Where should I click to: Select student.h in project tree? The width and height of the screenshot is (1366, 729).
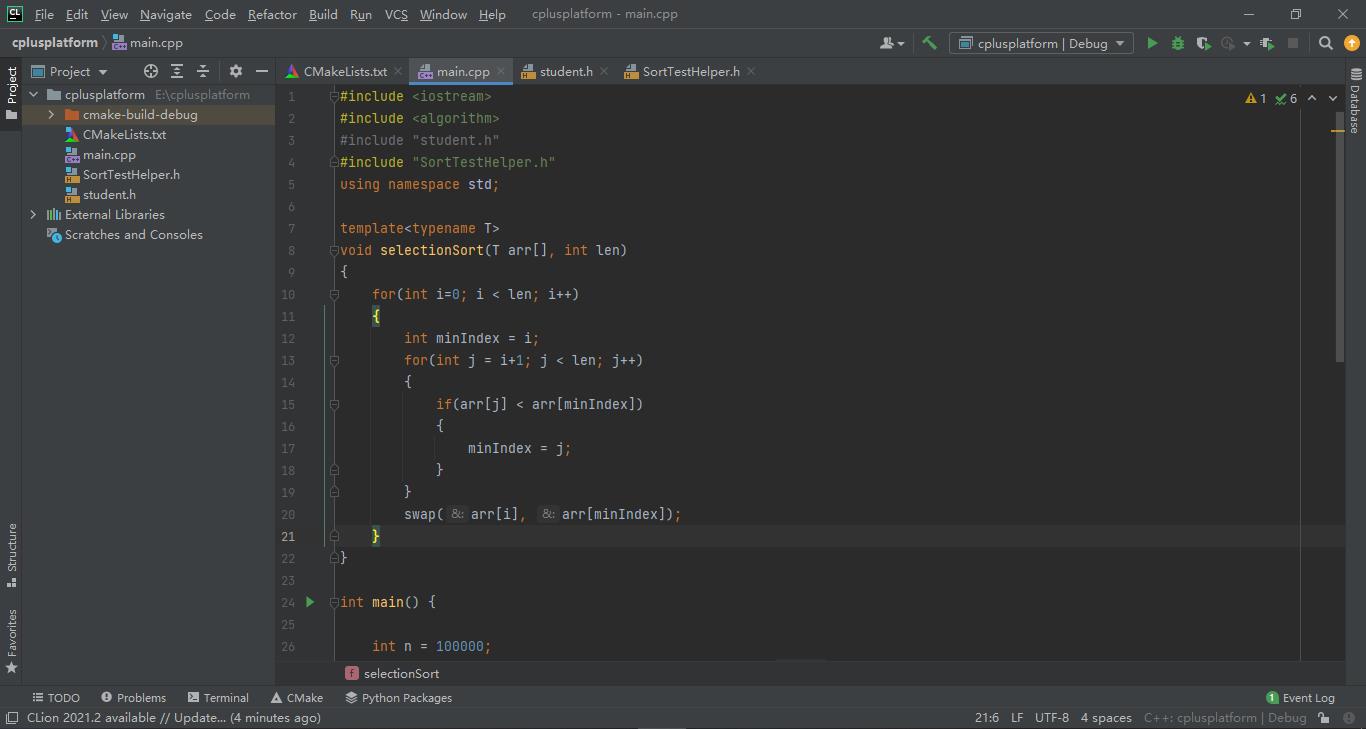[109, 194]
